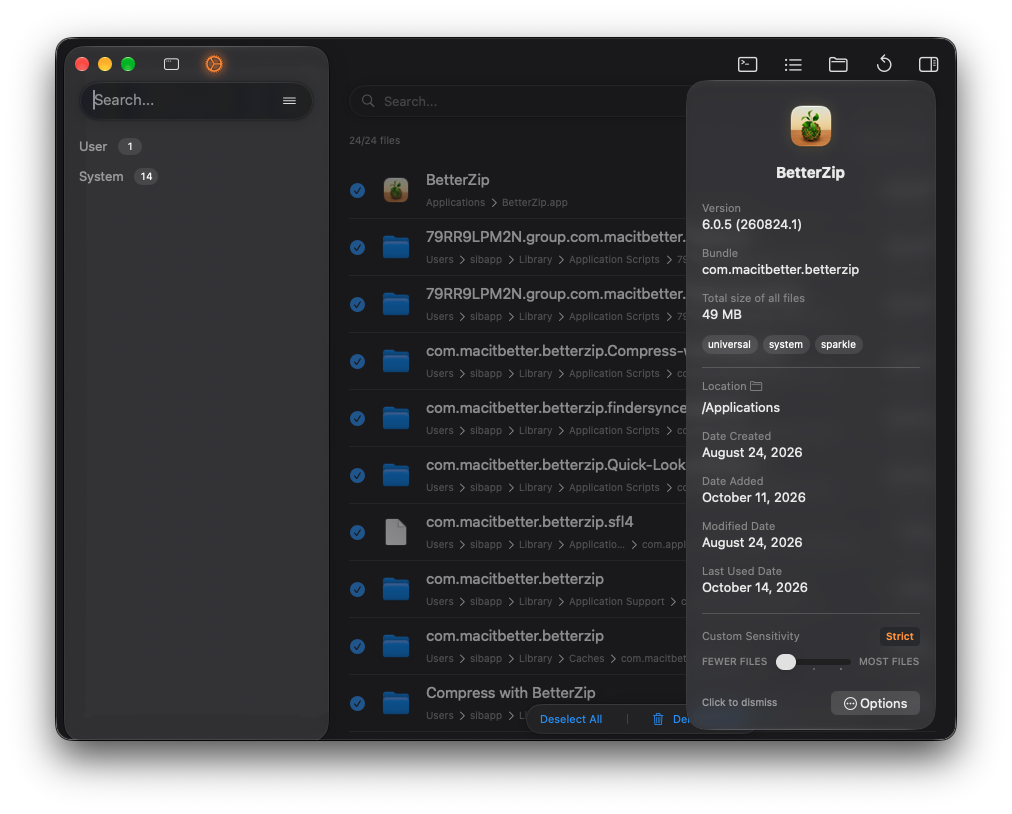Image resolution: width=1012 pixels, height=814 pixels.
Task: Click the Strict sensitivity badge
Action: point(899,636)
